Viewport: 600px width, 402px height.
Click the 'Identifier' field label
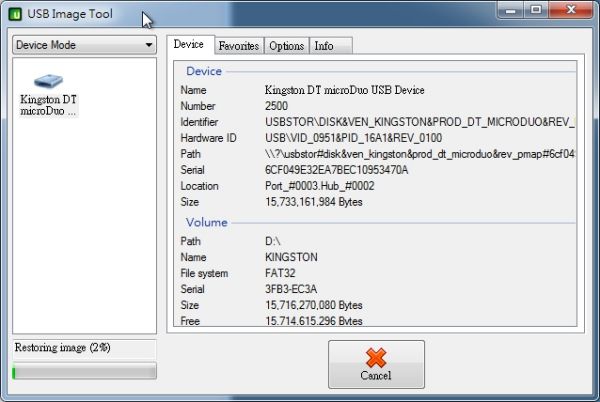(199, 122)
